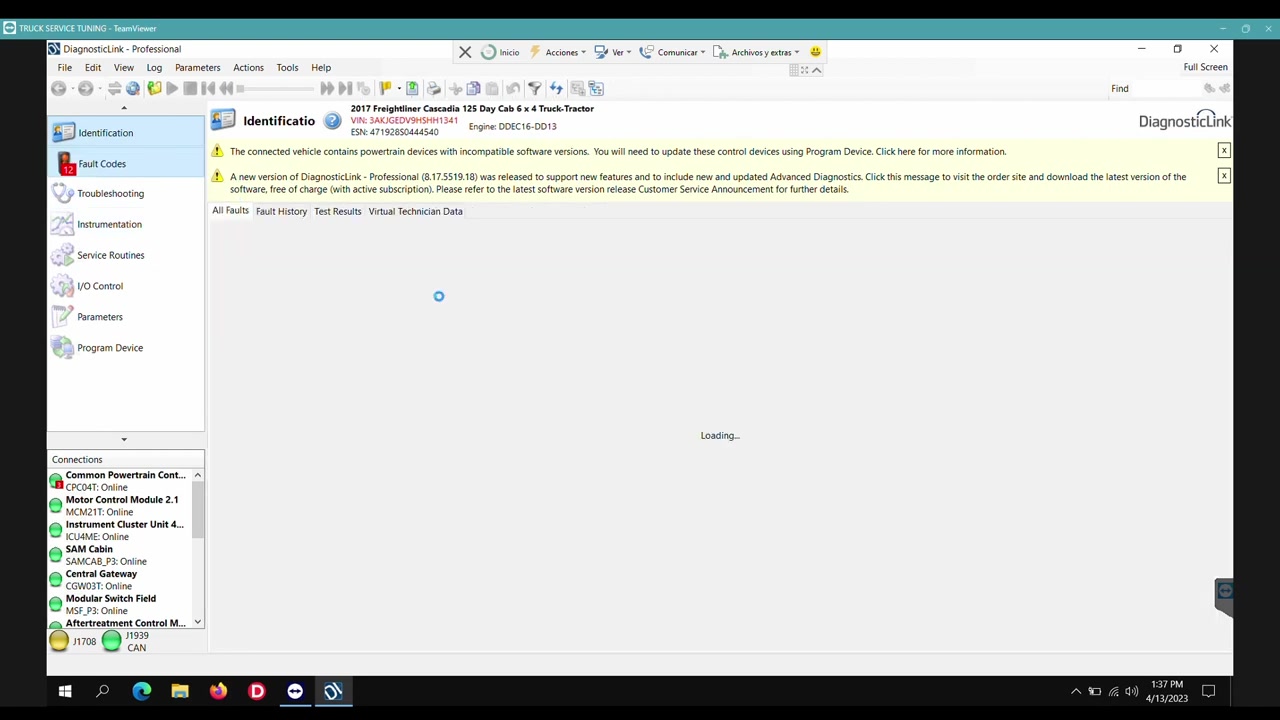The height and width of the screenshot is (720, 1280).
Task: Switch to the Test Results tab
Action: tap(338, 211)
